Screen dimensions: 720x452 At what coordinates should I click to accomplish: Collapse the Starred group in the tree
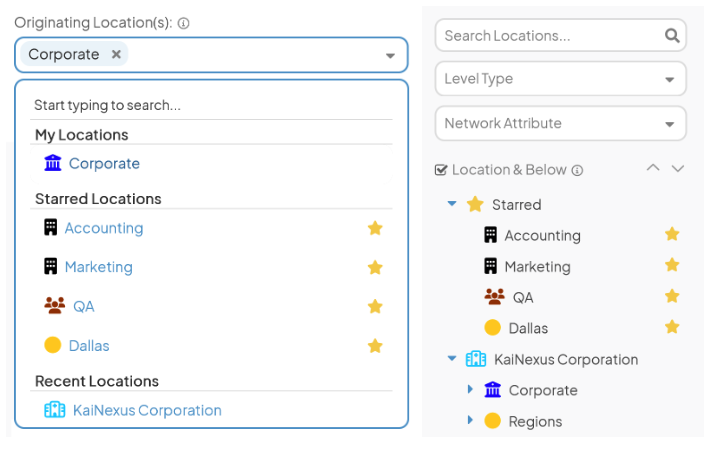(x=452, y=203)
